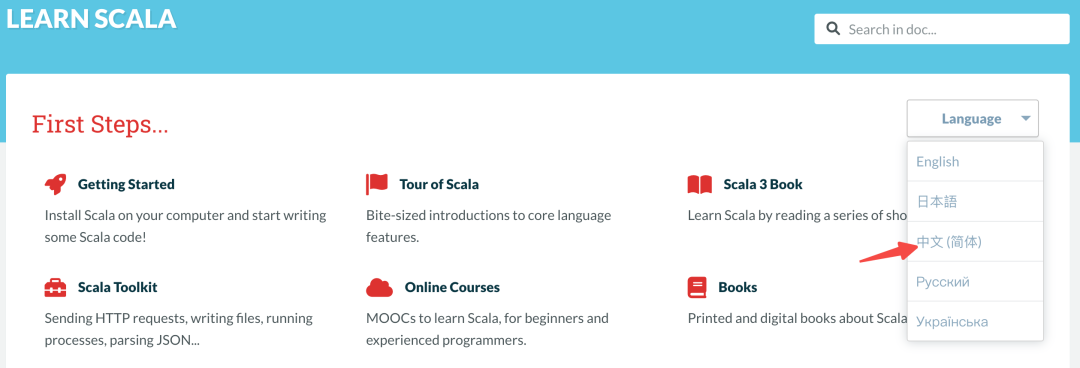Open the Language selector button
Image resolution: width=1080 pixels, height=368 pixels.
[973, 119]
